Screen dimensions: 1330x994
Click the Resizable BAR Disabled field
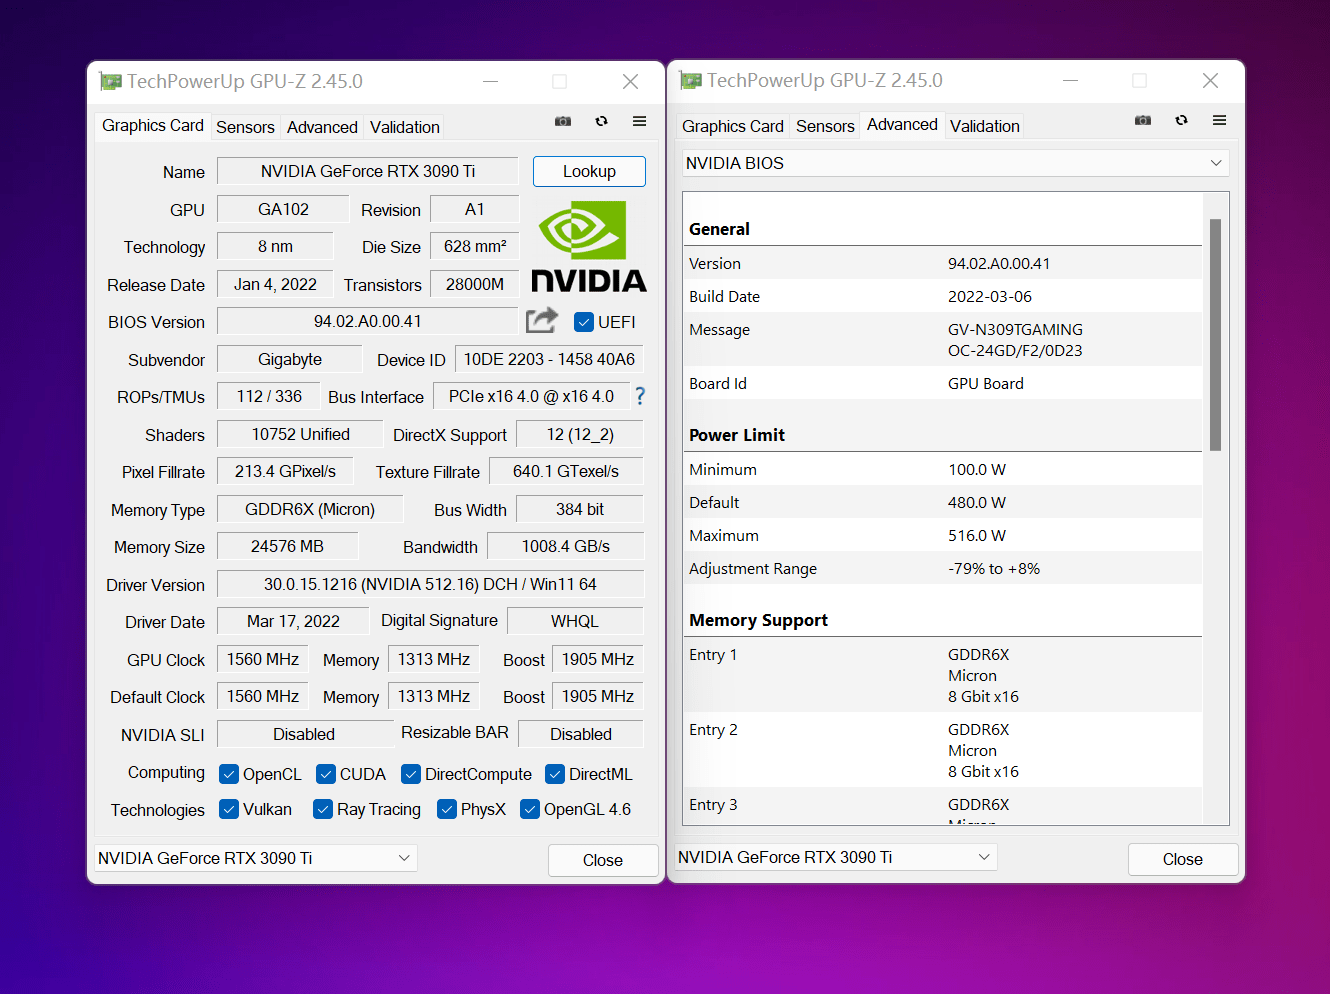point(581,734)
